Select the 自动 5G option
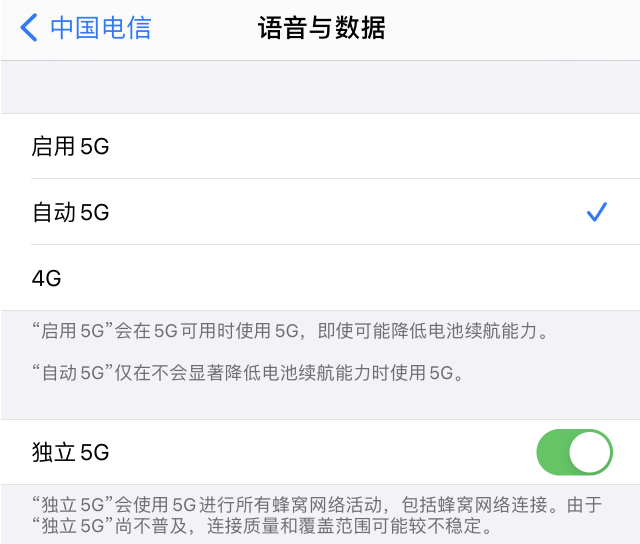Screen dimensions: 640x544 click(320, 212)
